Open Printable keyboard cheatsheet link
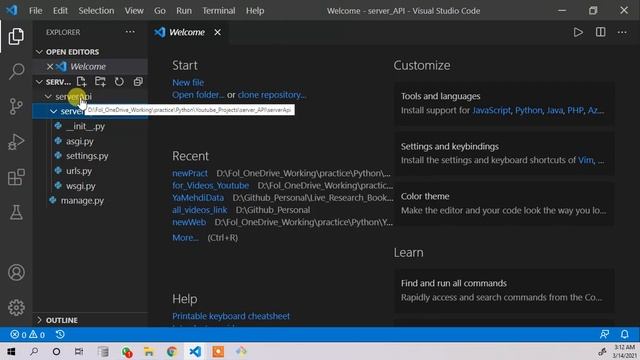 coord(231,316)
